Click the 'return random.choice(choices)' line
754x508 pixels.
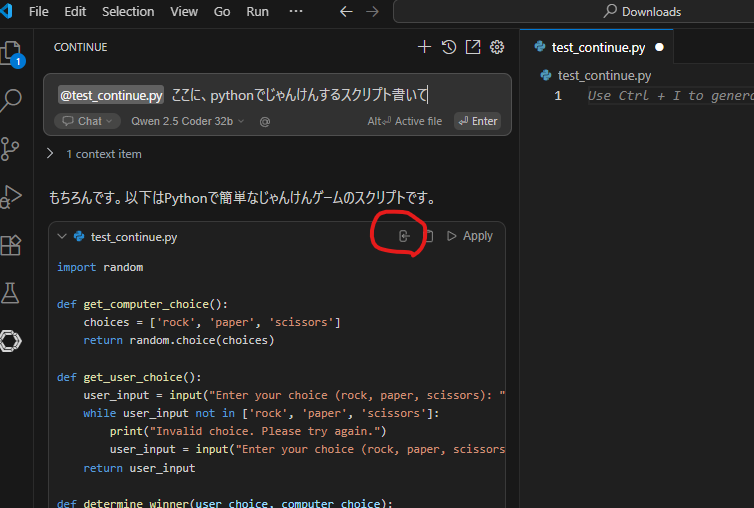coord(178,341)
